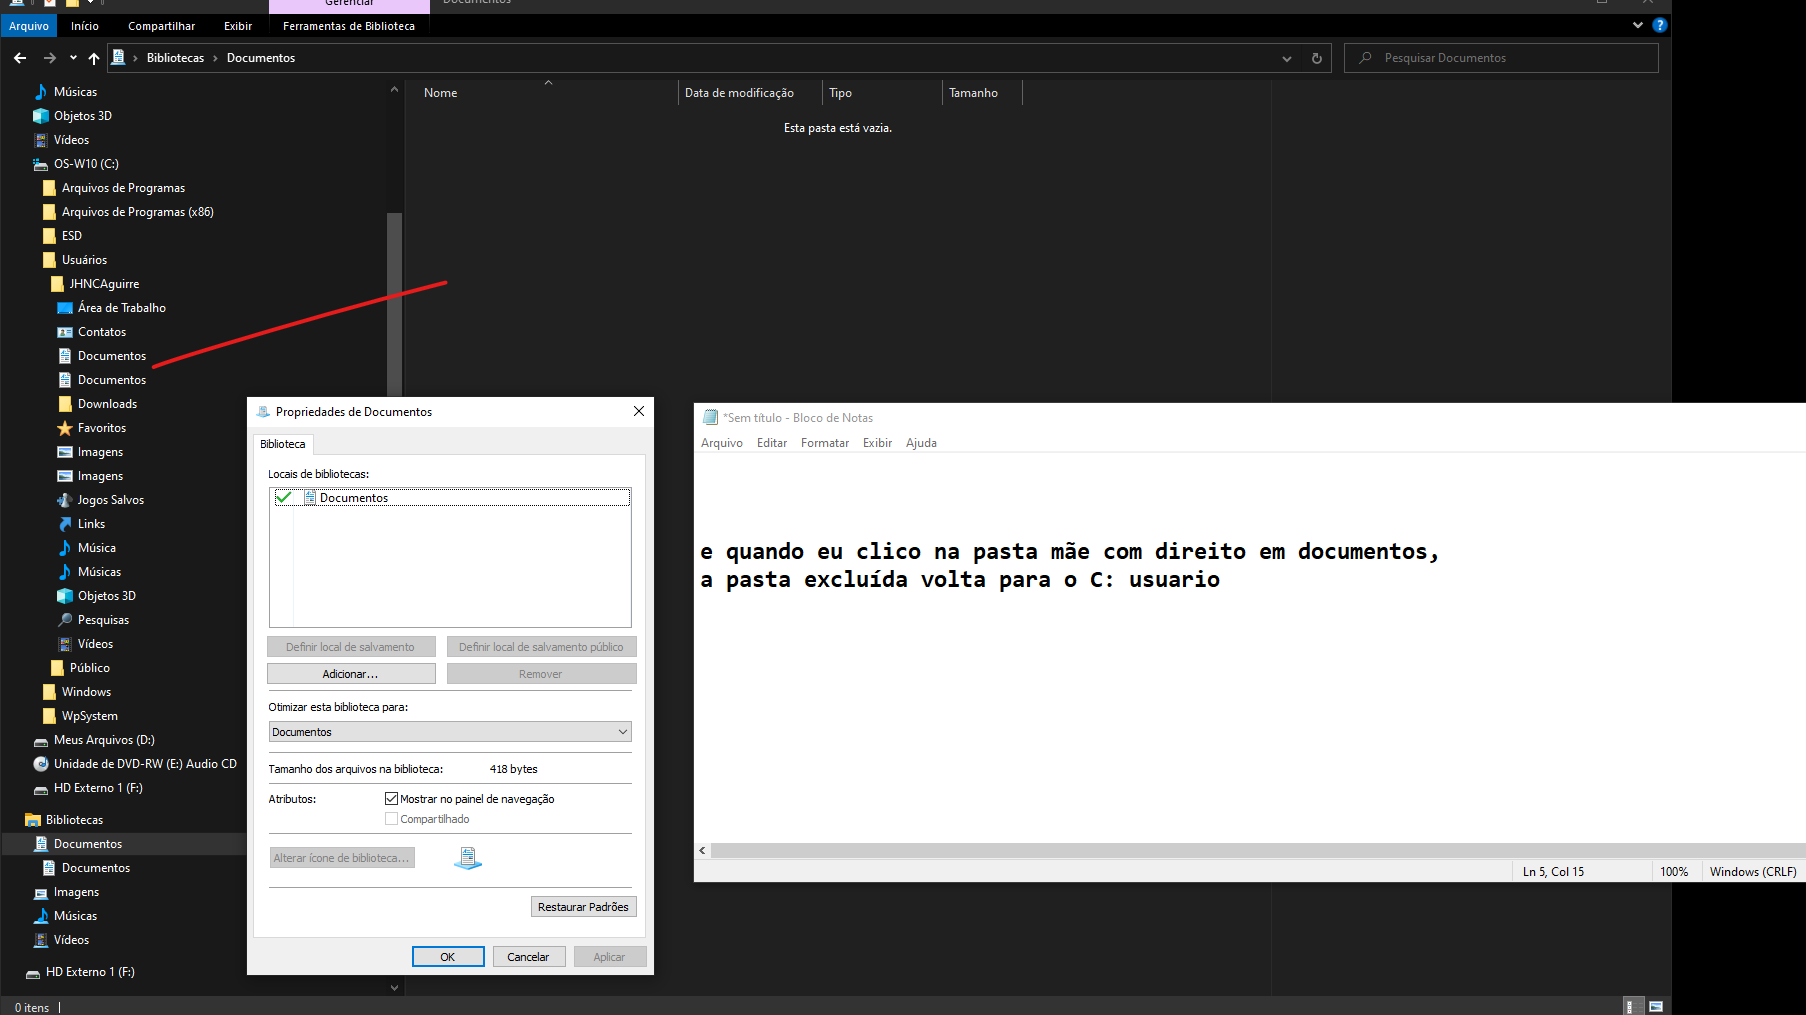Open the Compartilhar ribbon tab
Screen dimensions: 1806x1015
(x=162, y=26)
